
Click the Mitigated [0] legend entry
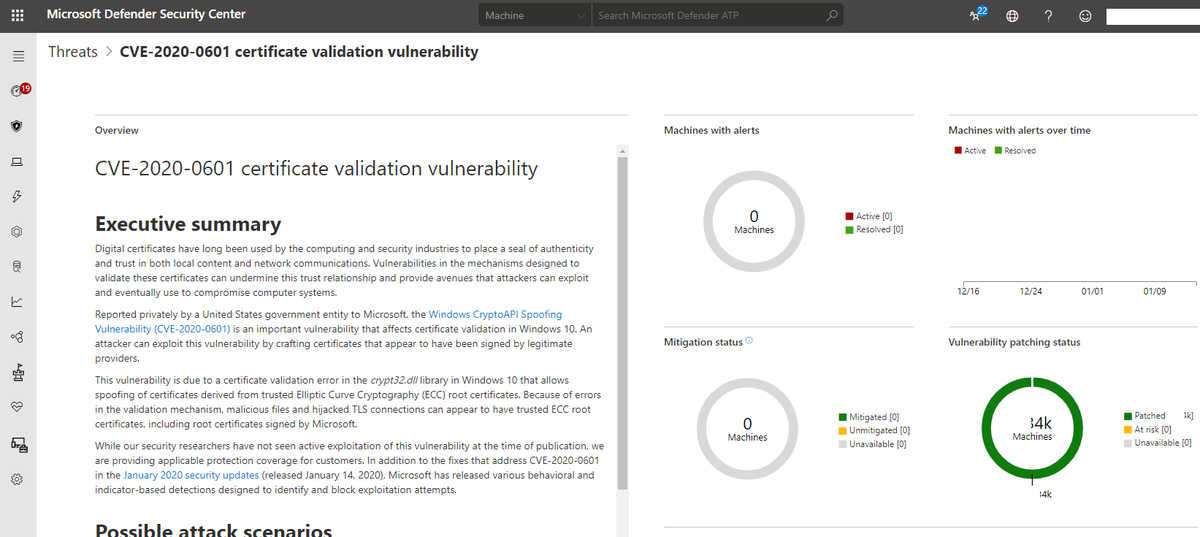click(x=868, y=417)
